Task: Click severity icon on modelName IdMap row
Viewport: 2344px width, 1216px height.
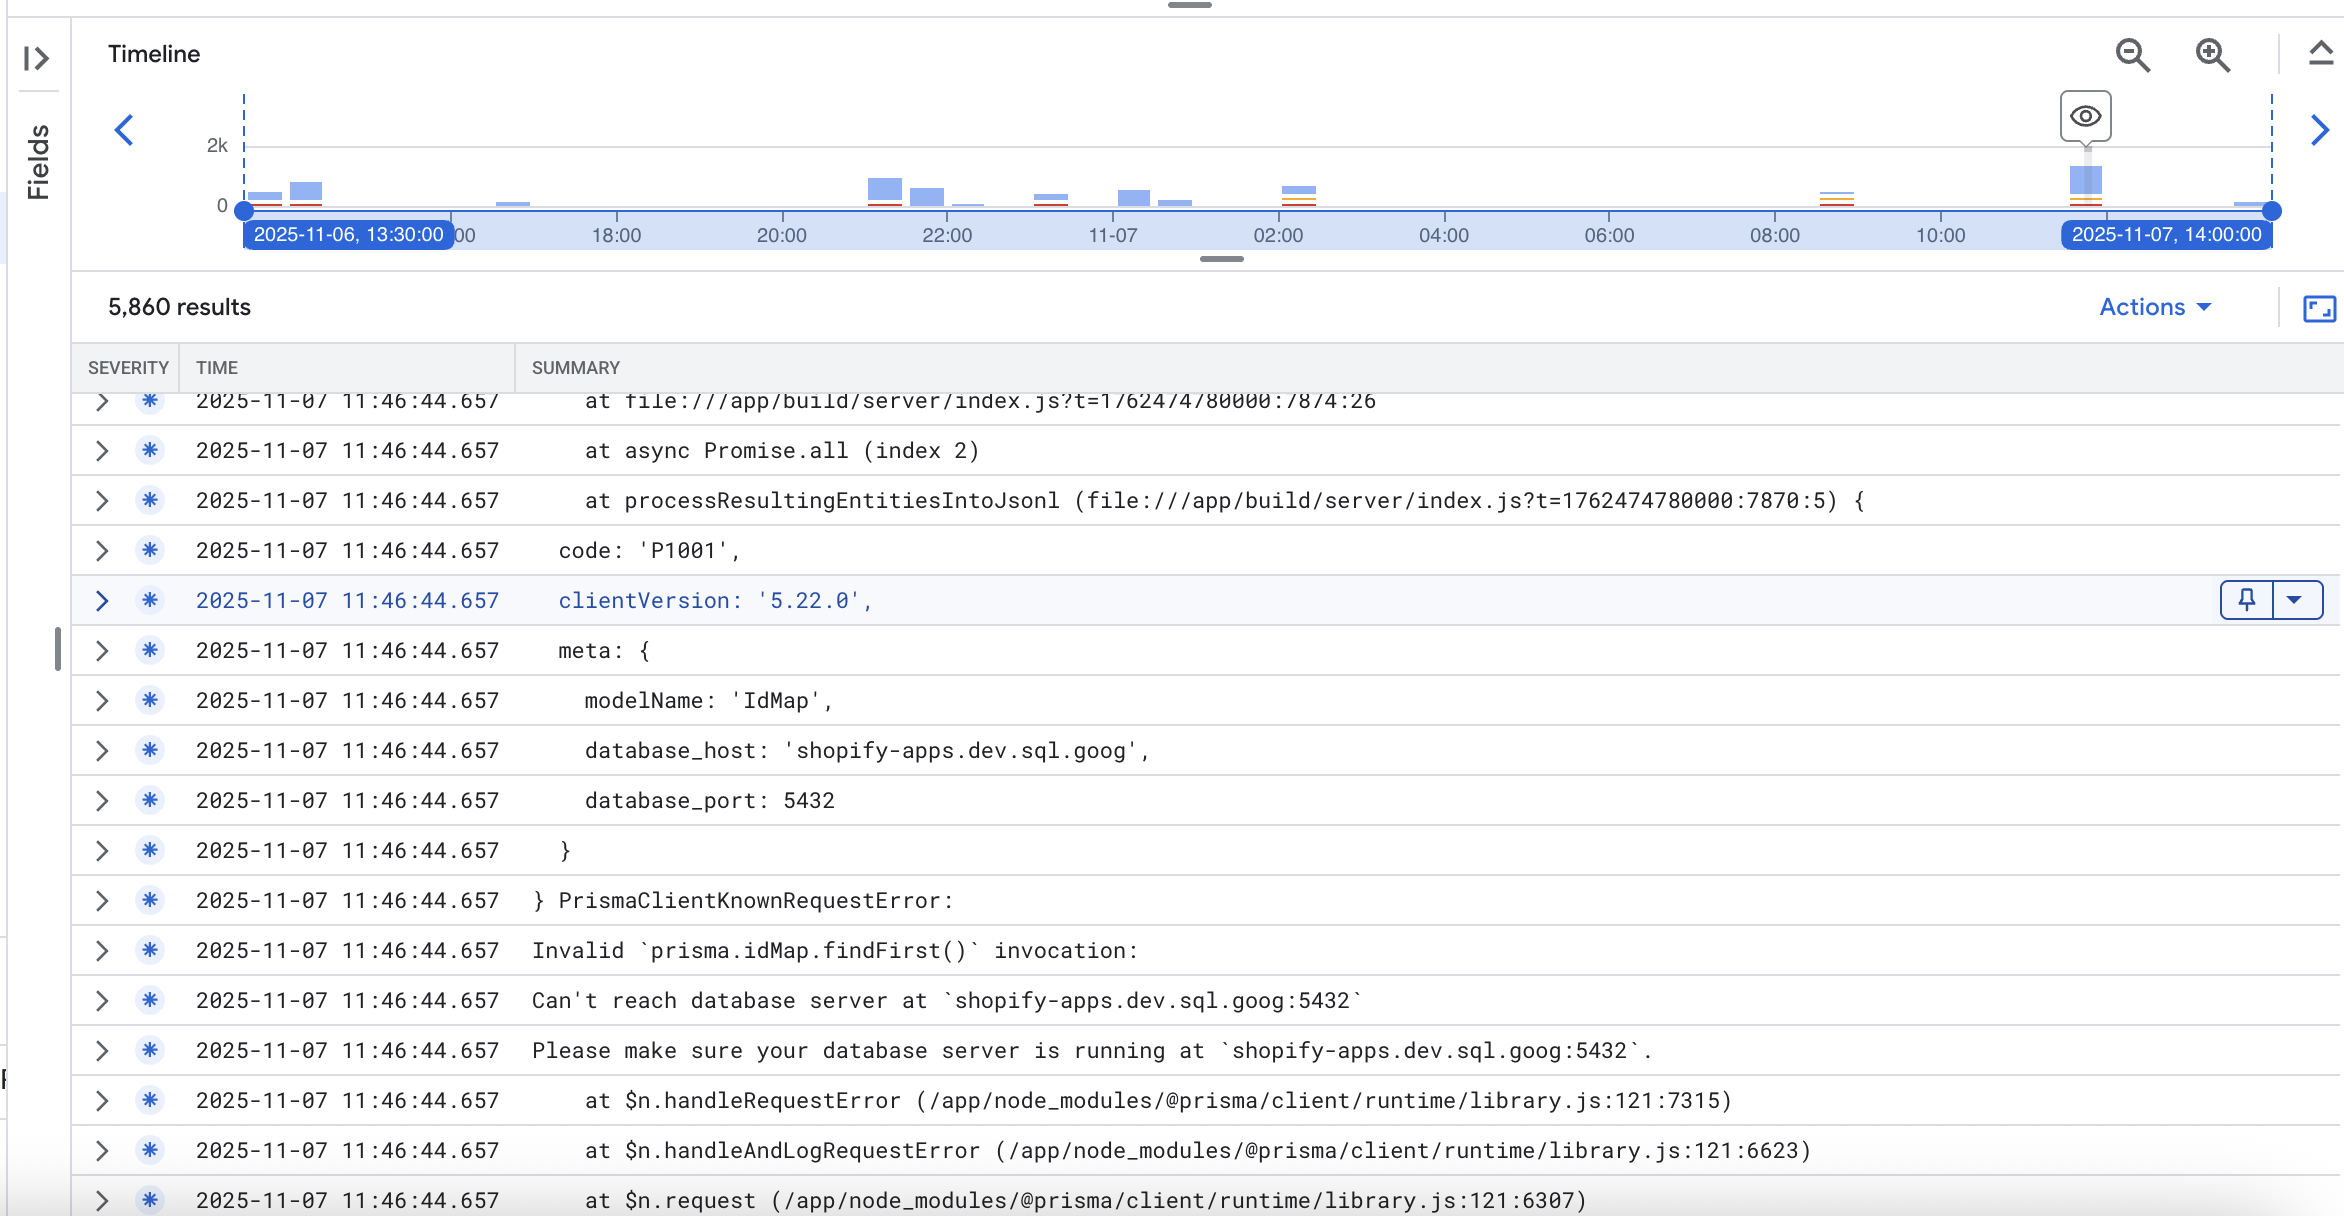Action: pyautogui.click(x=150, y=700)
